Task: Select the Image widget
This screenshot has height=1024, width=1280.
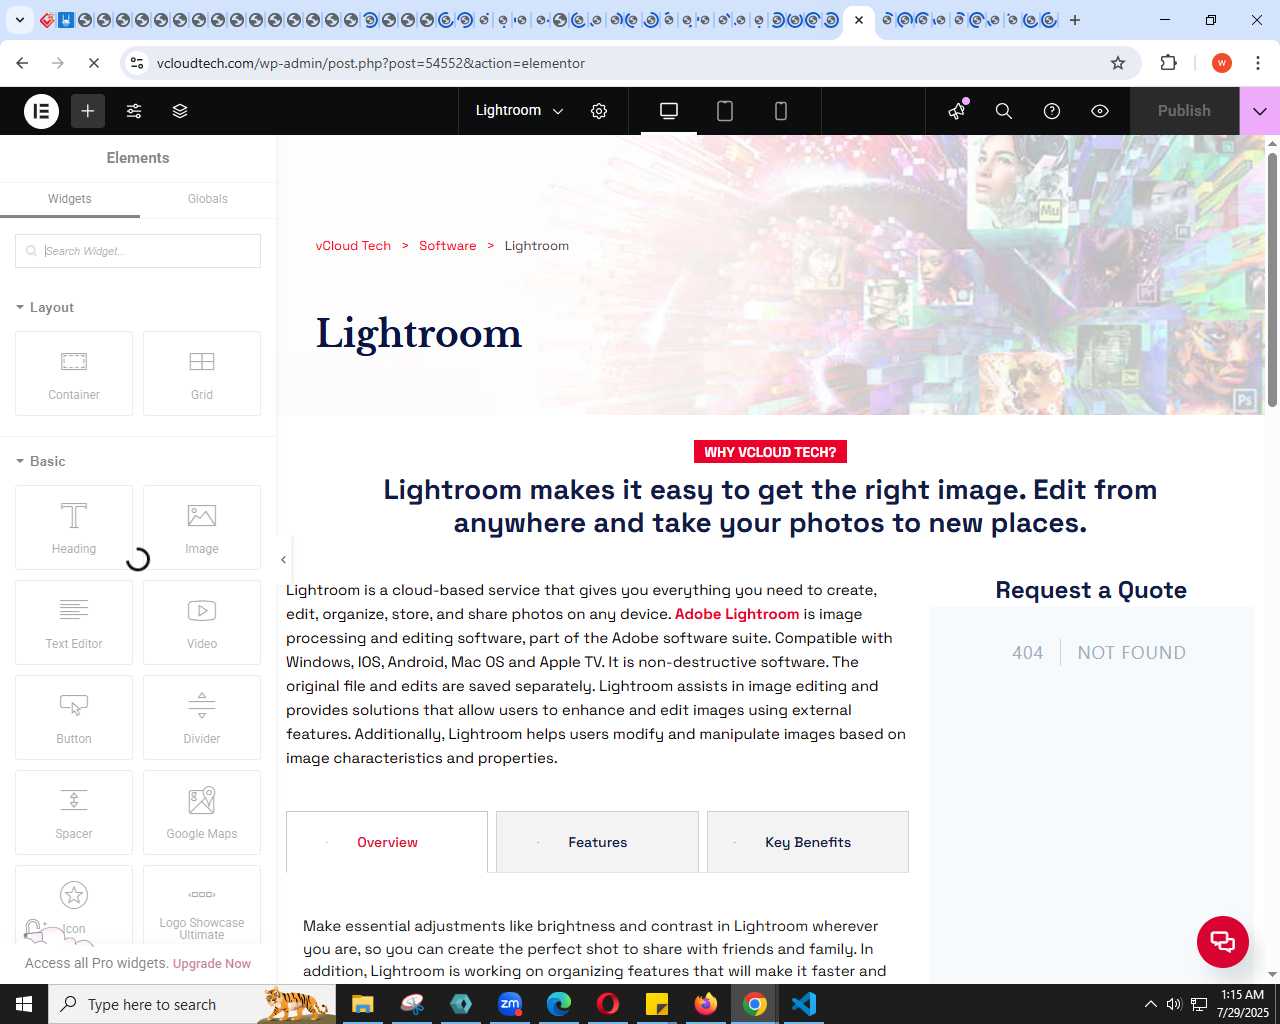Action: point(202,528)
